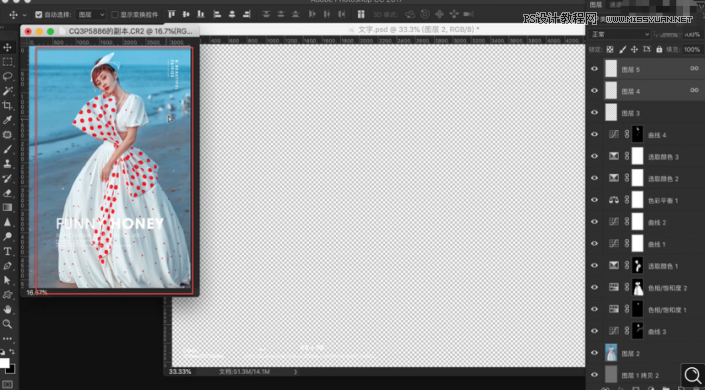The width and height of the screenshot is (705, 390).
Task: Click align left edges icon
Action: coord(217,14)
